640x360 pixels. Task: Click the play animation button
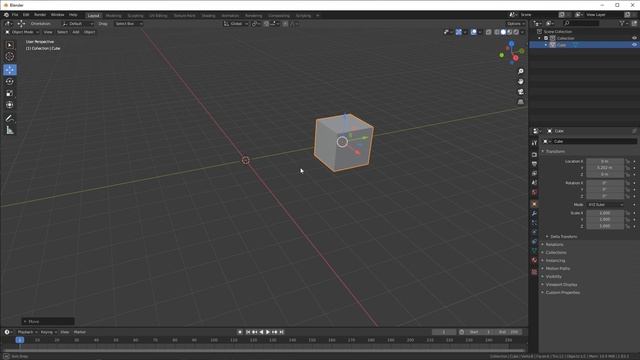coord(268,332)
